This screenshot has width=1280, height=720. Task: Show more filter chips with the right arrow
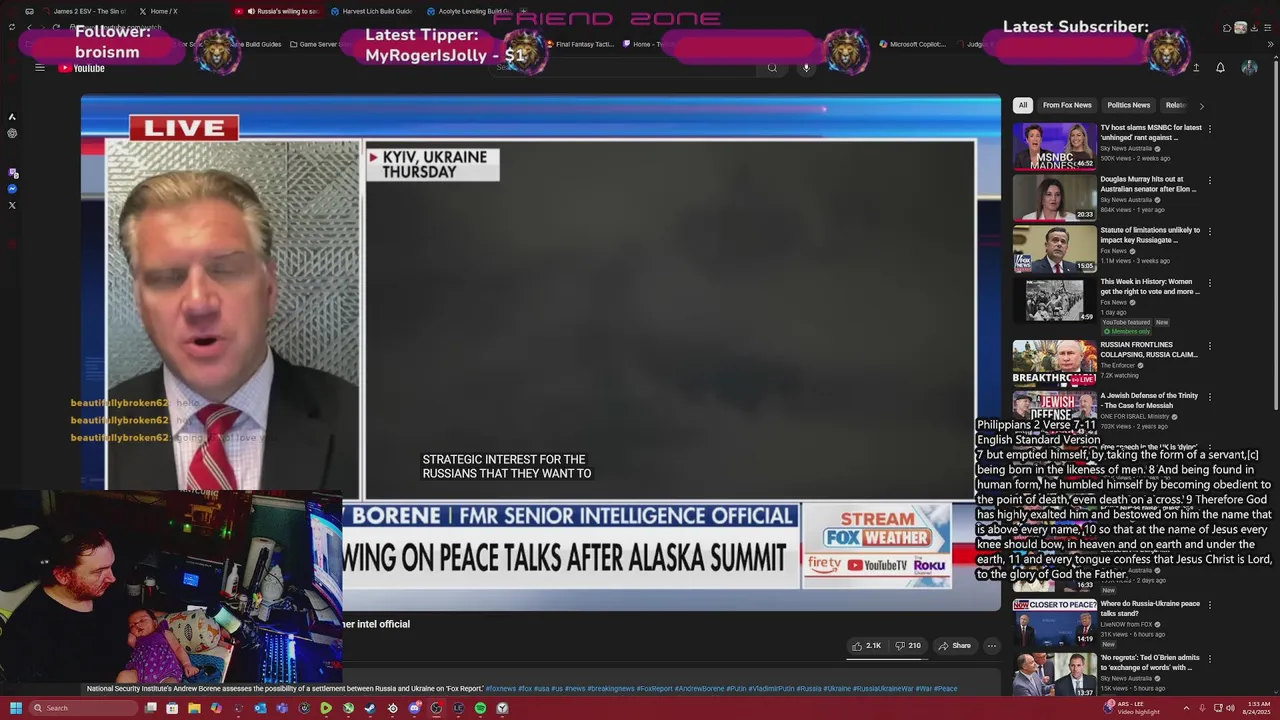(1201, 105)
